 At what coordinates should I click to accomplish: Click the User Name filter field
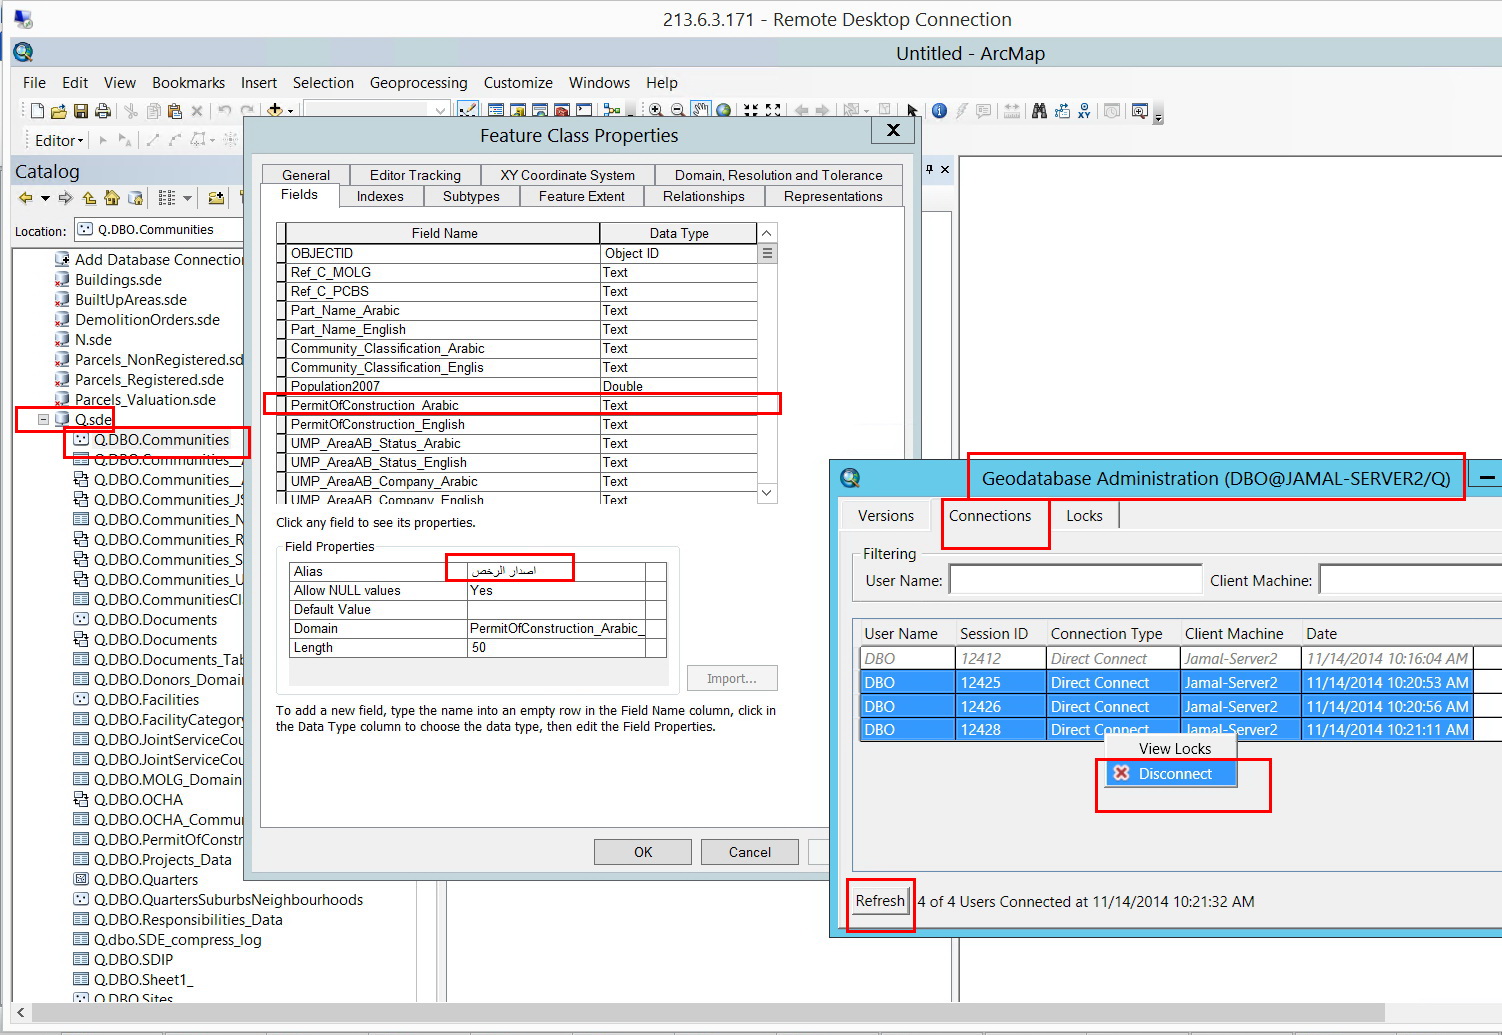[x=1075, y=580]
